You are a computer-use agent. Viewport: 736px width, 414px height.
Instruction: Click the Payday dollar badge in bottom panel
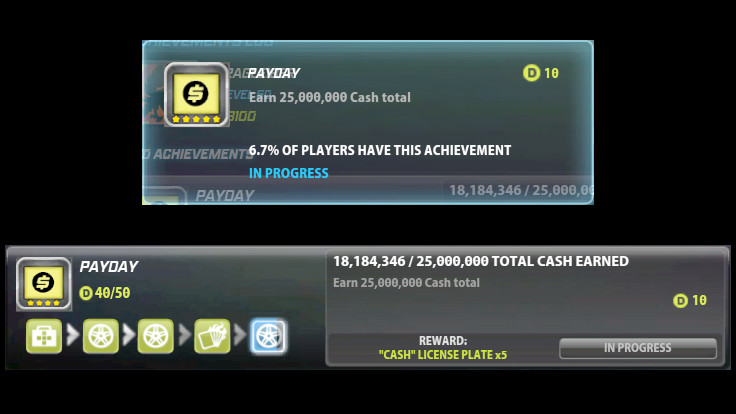[x=44, y=284]
